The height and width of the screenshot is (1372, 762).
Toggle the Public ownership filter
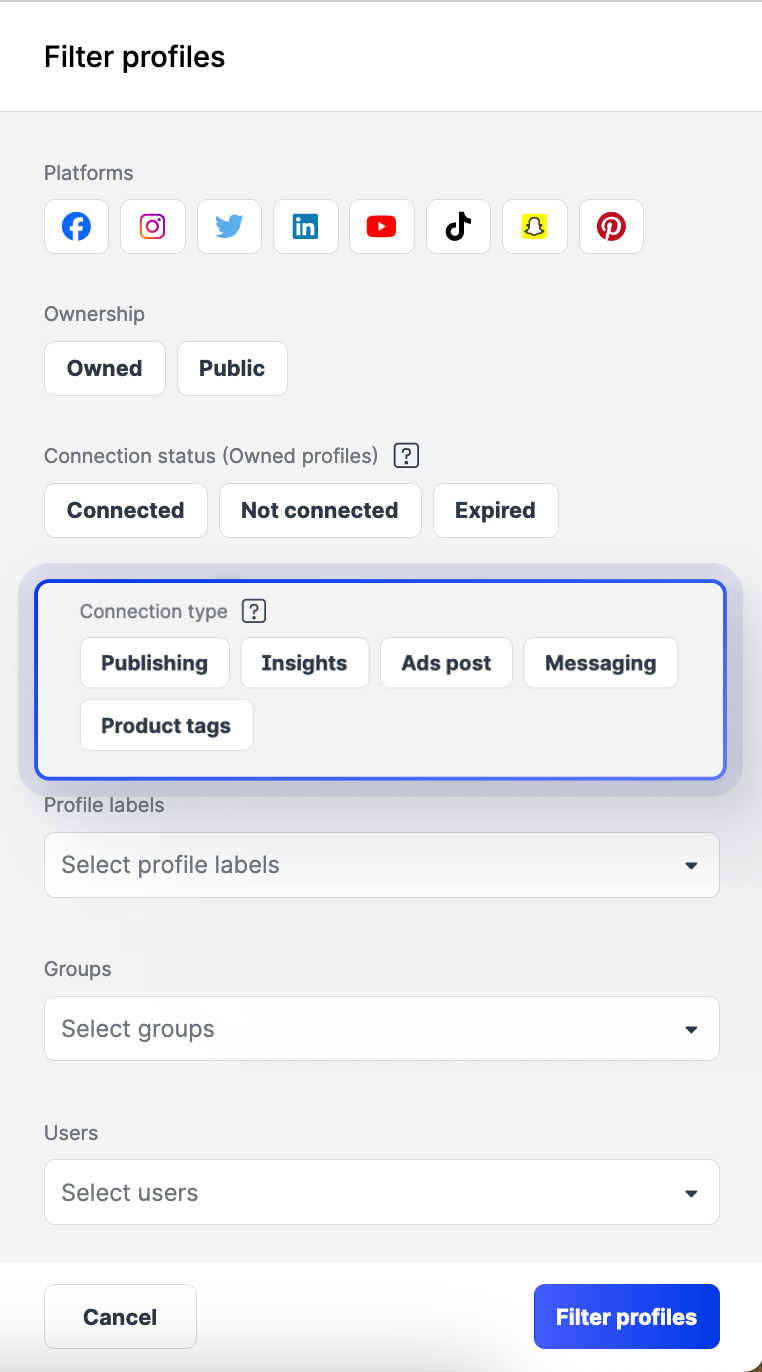pos(232,368)
